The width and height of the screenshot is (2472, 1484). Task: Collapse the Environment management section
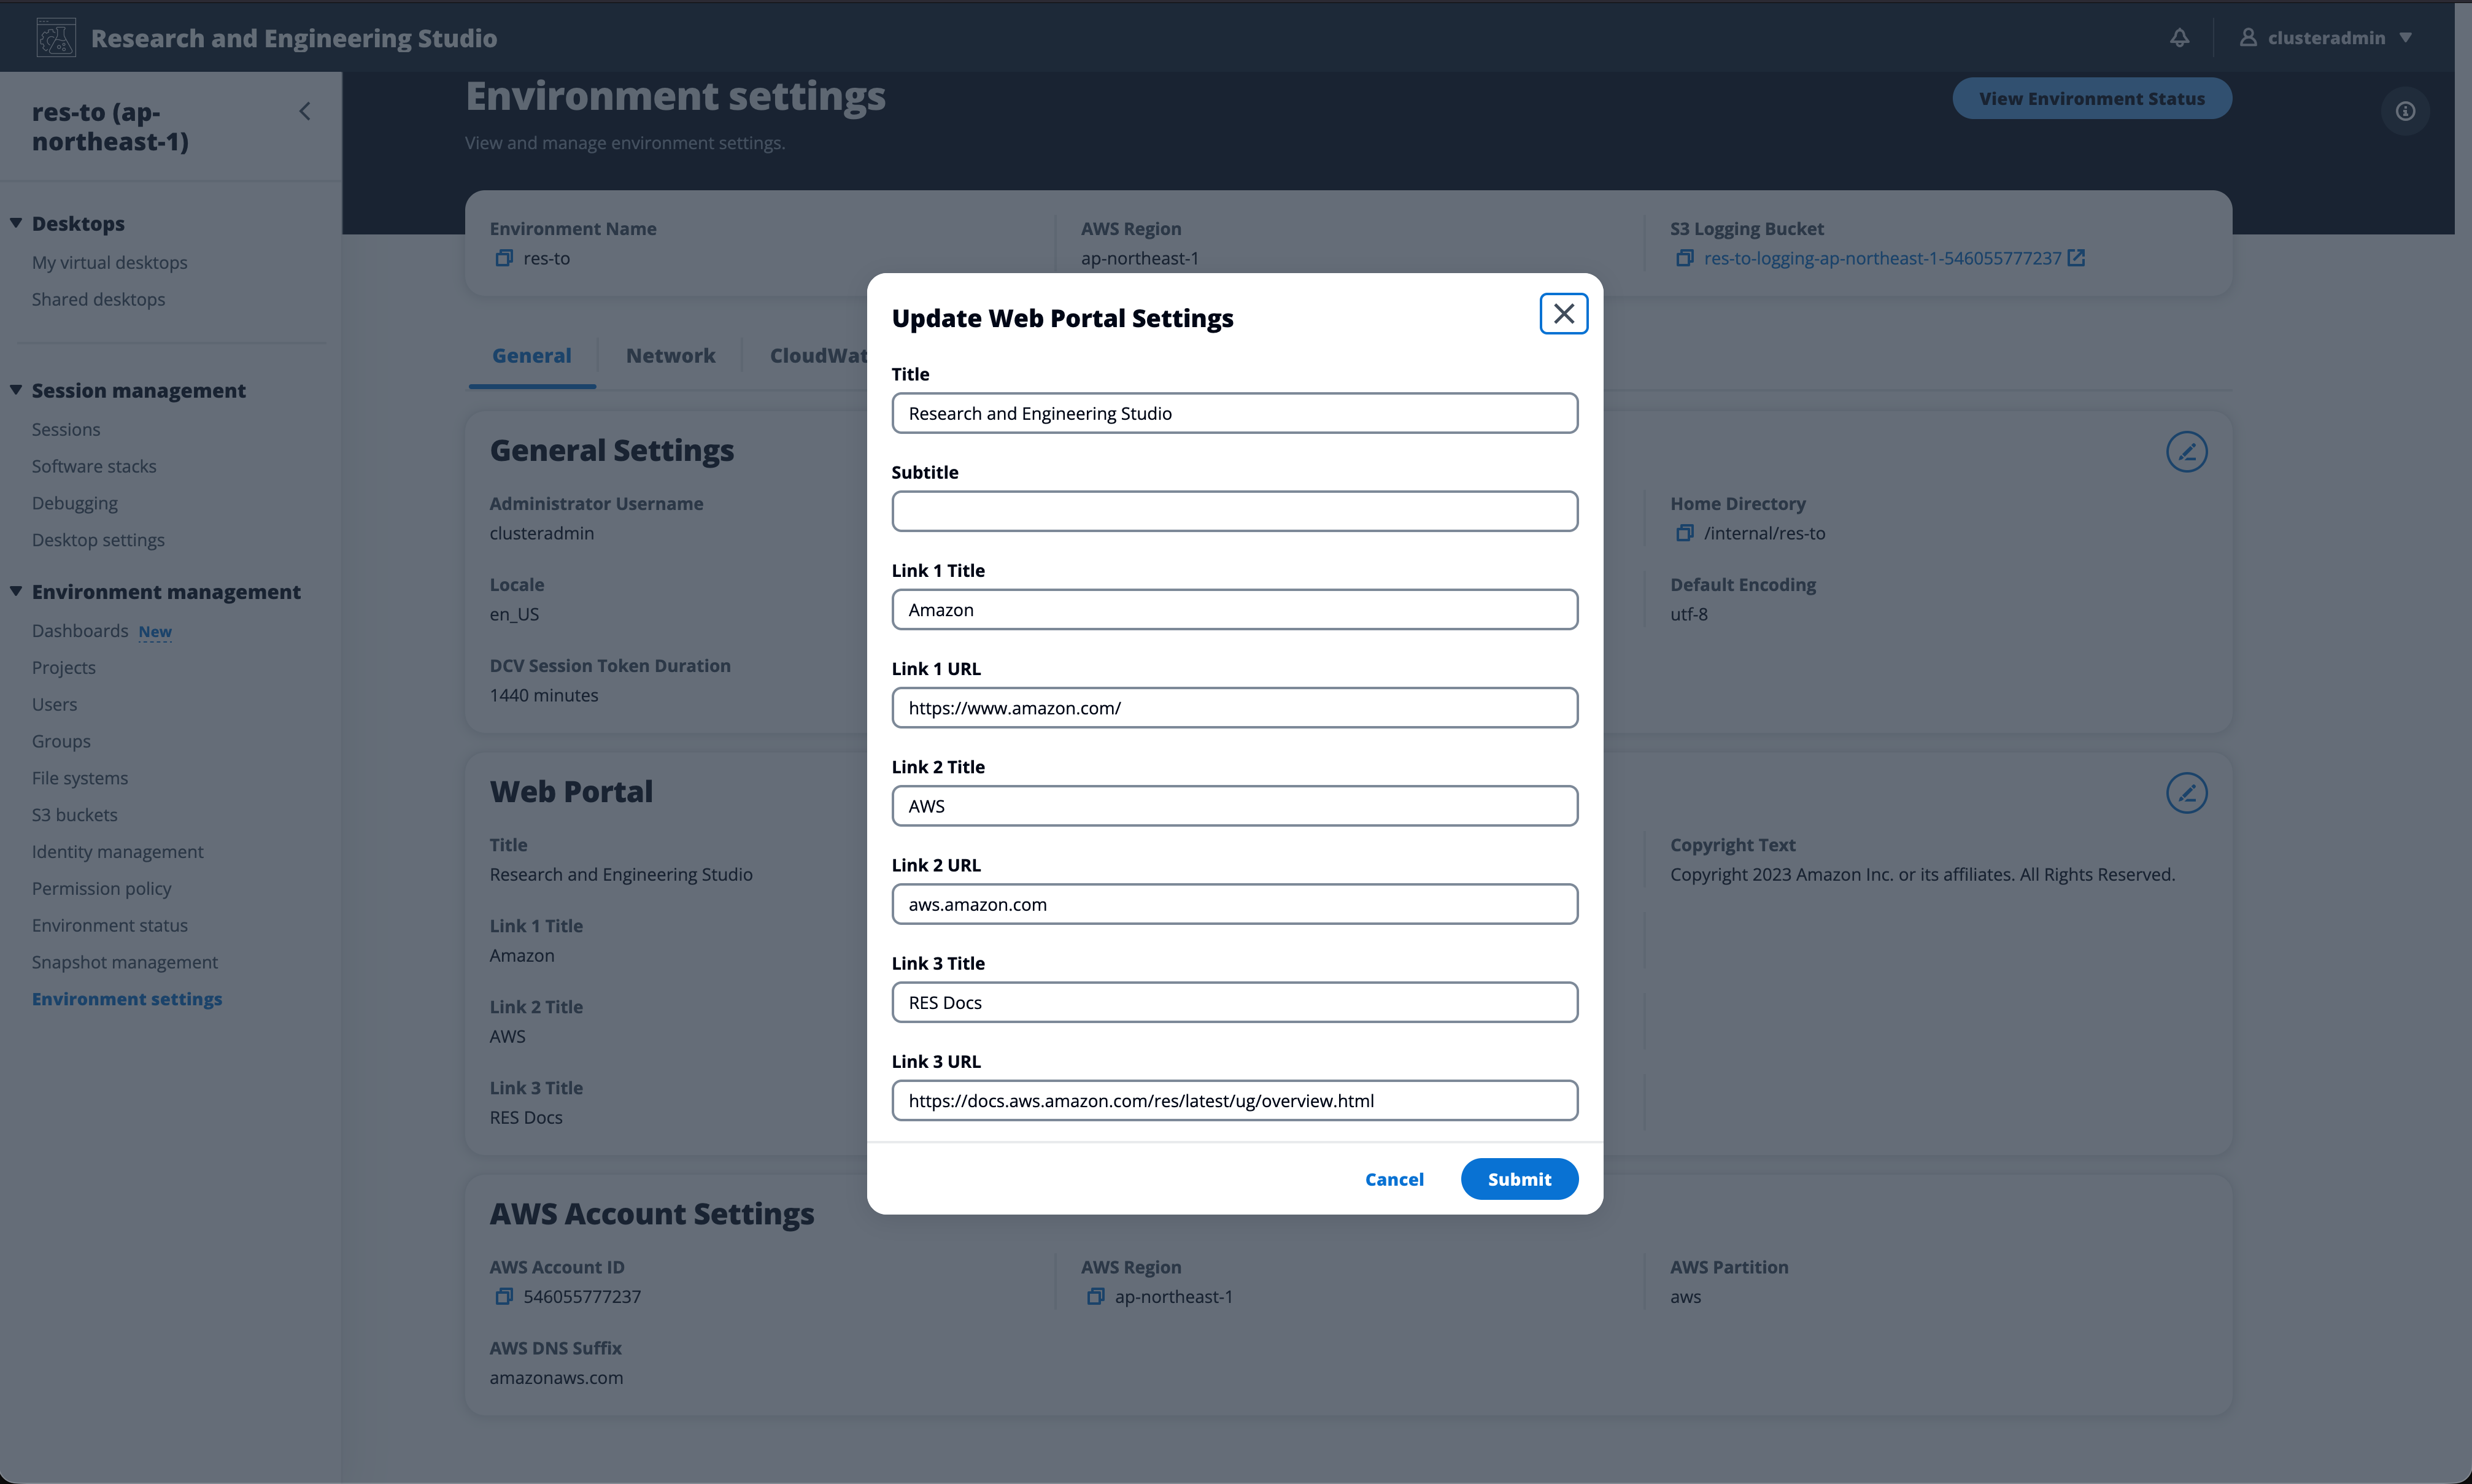(x=15, y=591)
